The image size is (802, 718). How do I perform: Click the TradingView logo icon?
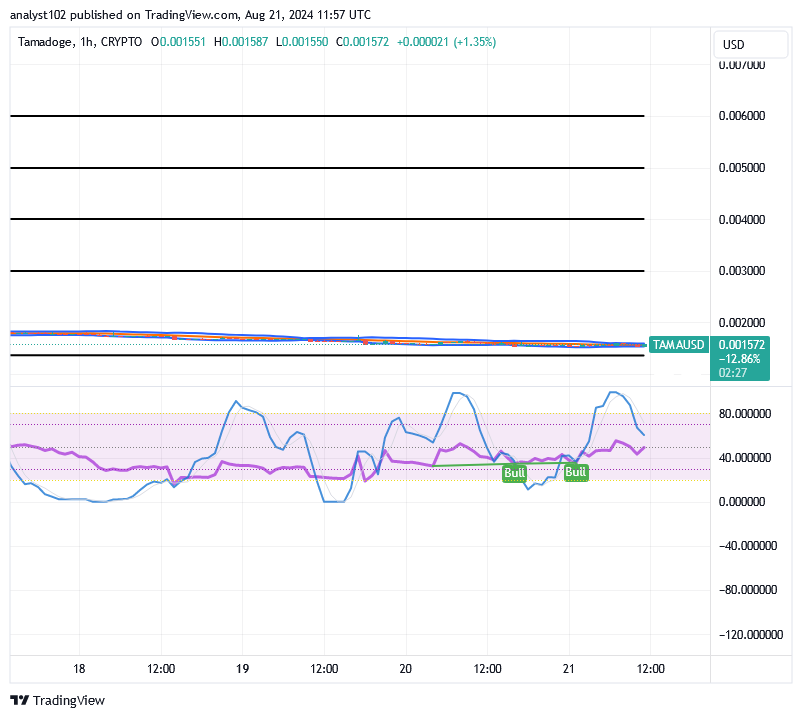[x=20, y=701]
